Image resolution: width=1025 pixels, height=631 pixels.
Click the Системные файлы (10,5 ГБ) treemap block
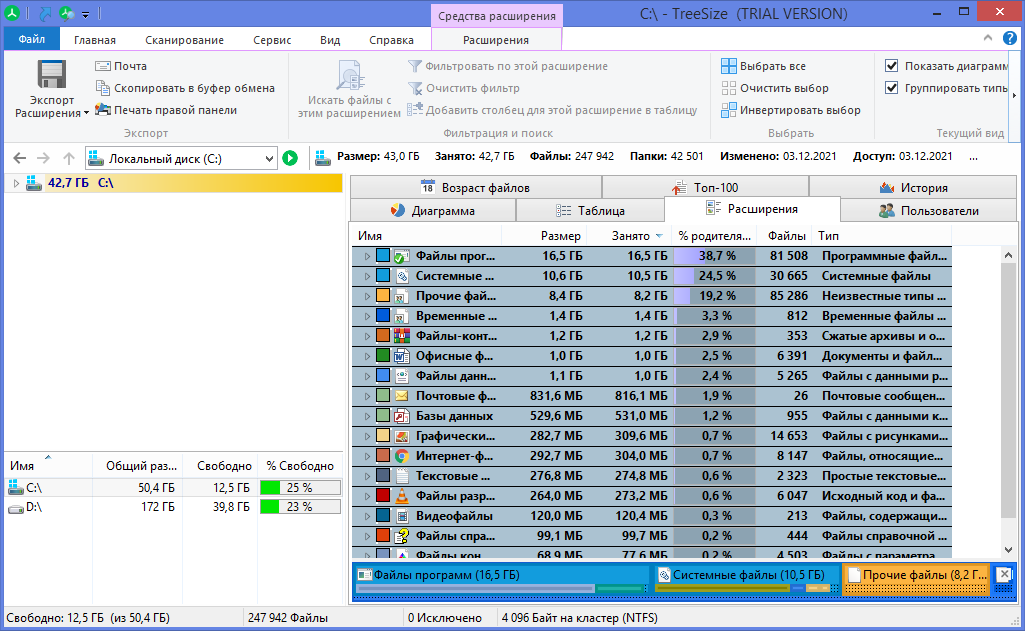pyautogui.click(x=747, y=579)
